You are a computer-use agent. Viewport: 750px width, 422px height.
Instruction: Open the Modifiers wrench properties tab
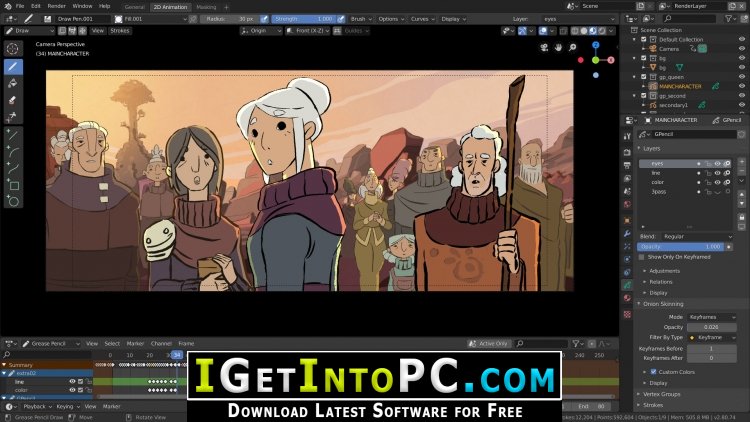tap(627, 233)
